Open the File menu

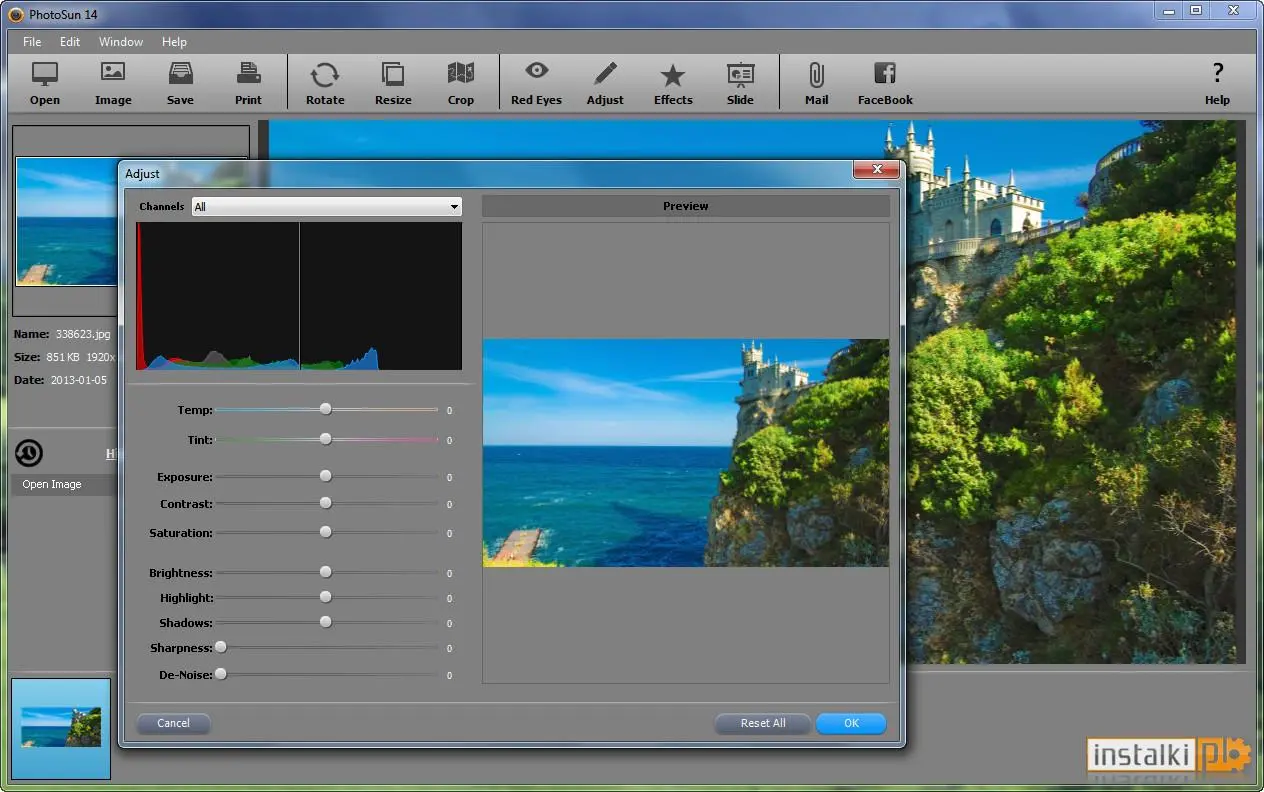(x=32, y=42)
